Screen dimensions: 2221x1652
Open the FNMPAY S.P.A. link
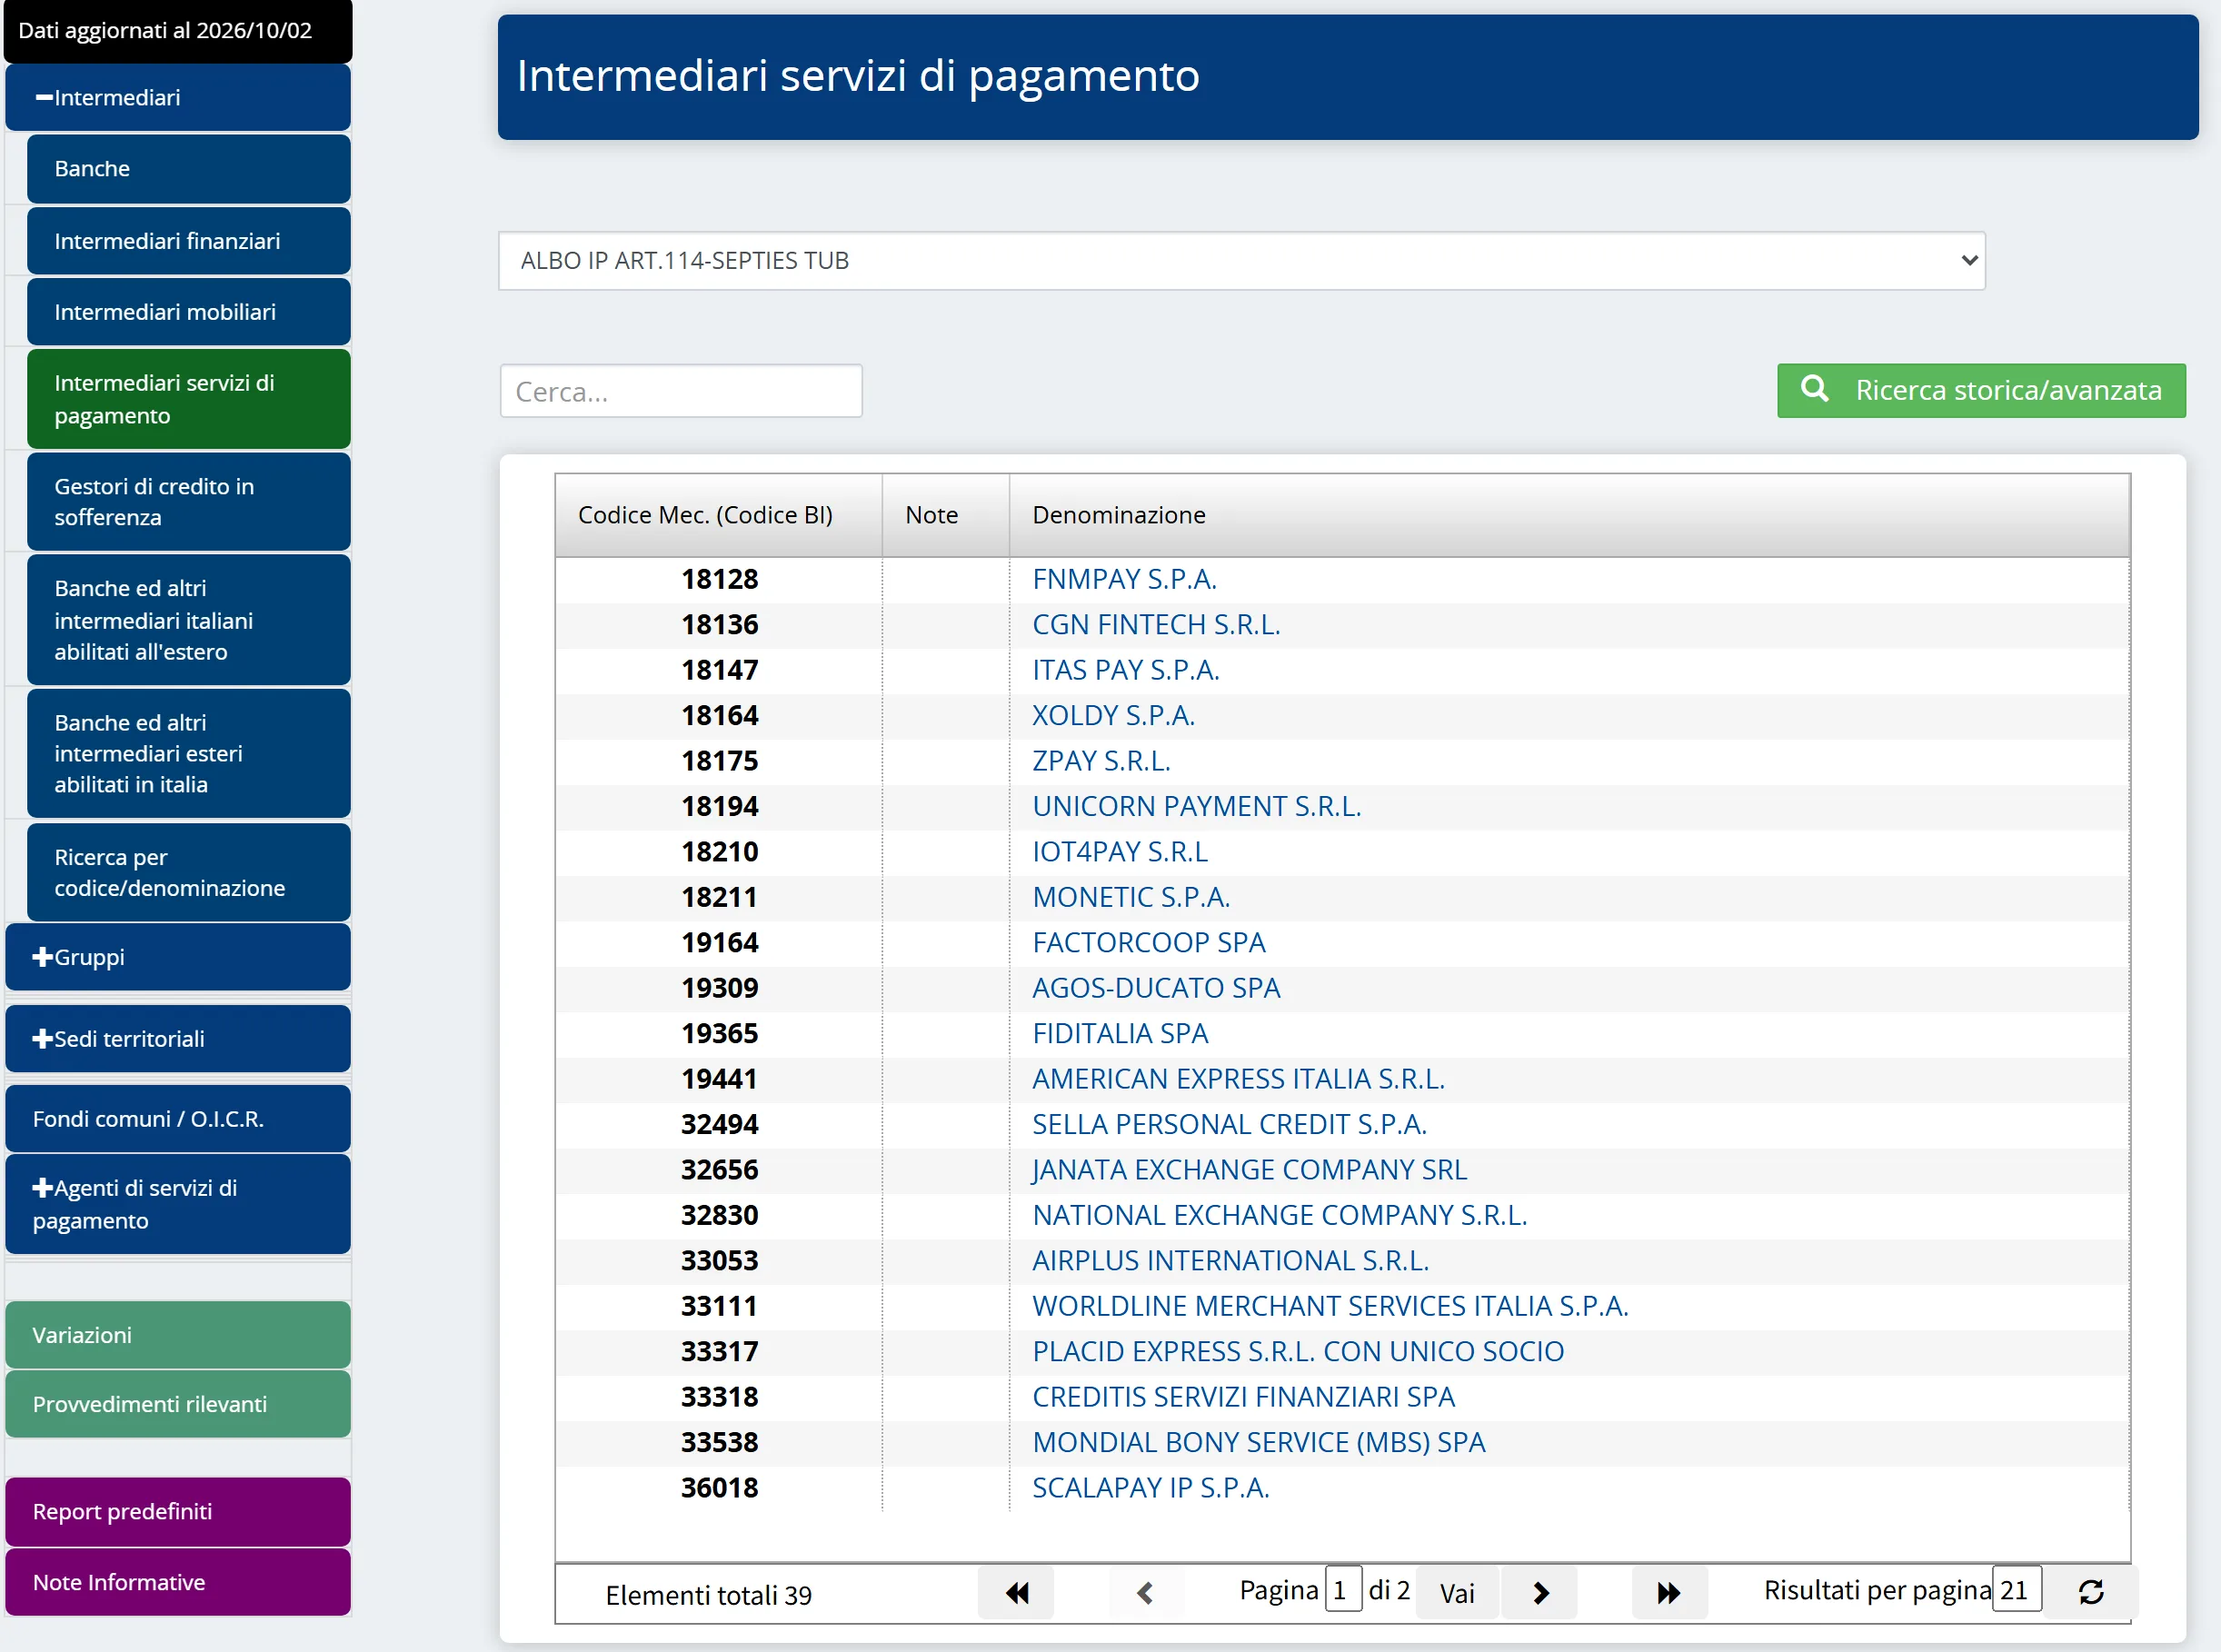click(1124, 579)
